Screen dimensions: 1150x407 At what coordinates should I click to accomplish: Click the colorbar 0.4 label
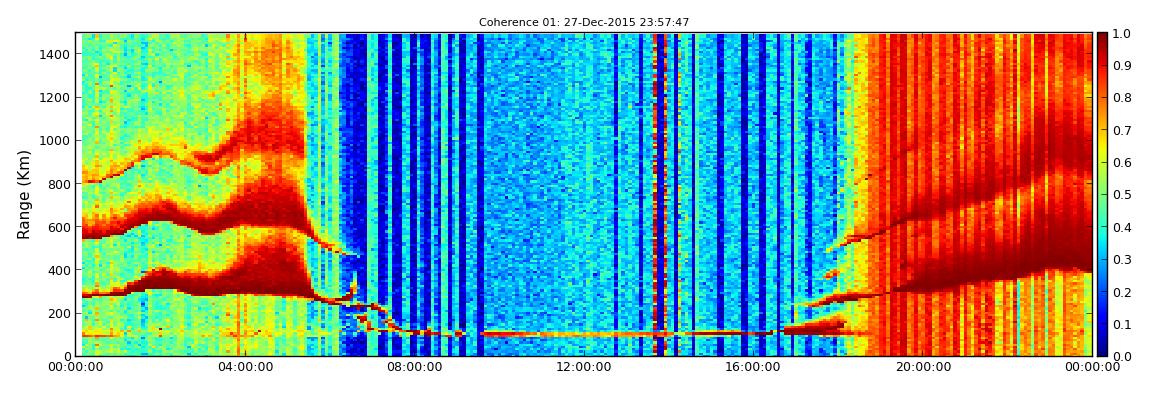(1122, 227)
